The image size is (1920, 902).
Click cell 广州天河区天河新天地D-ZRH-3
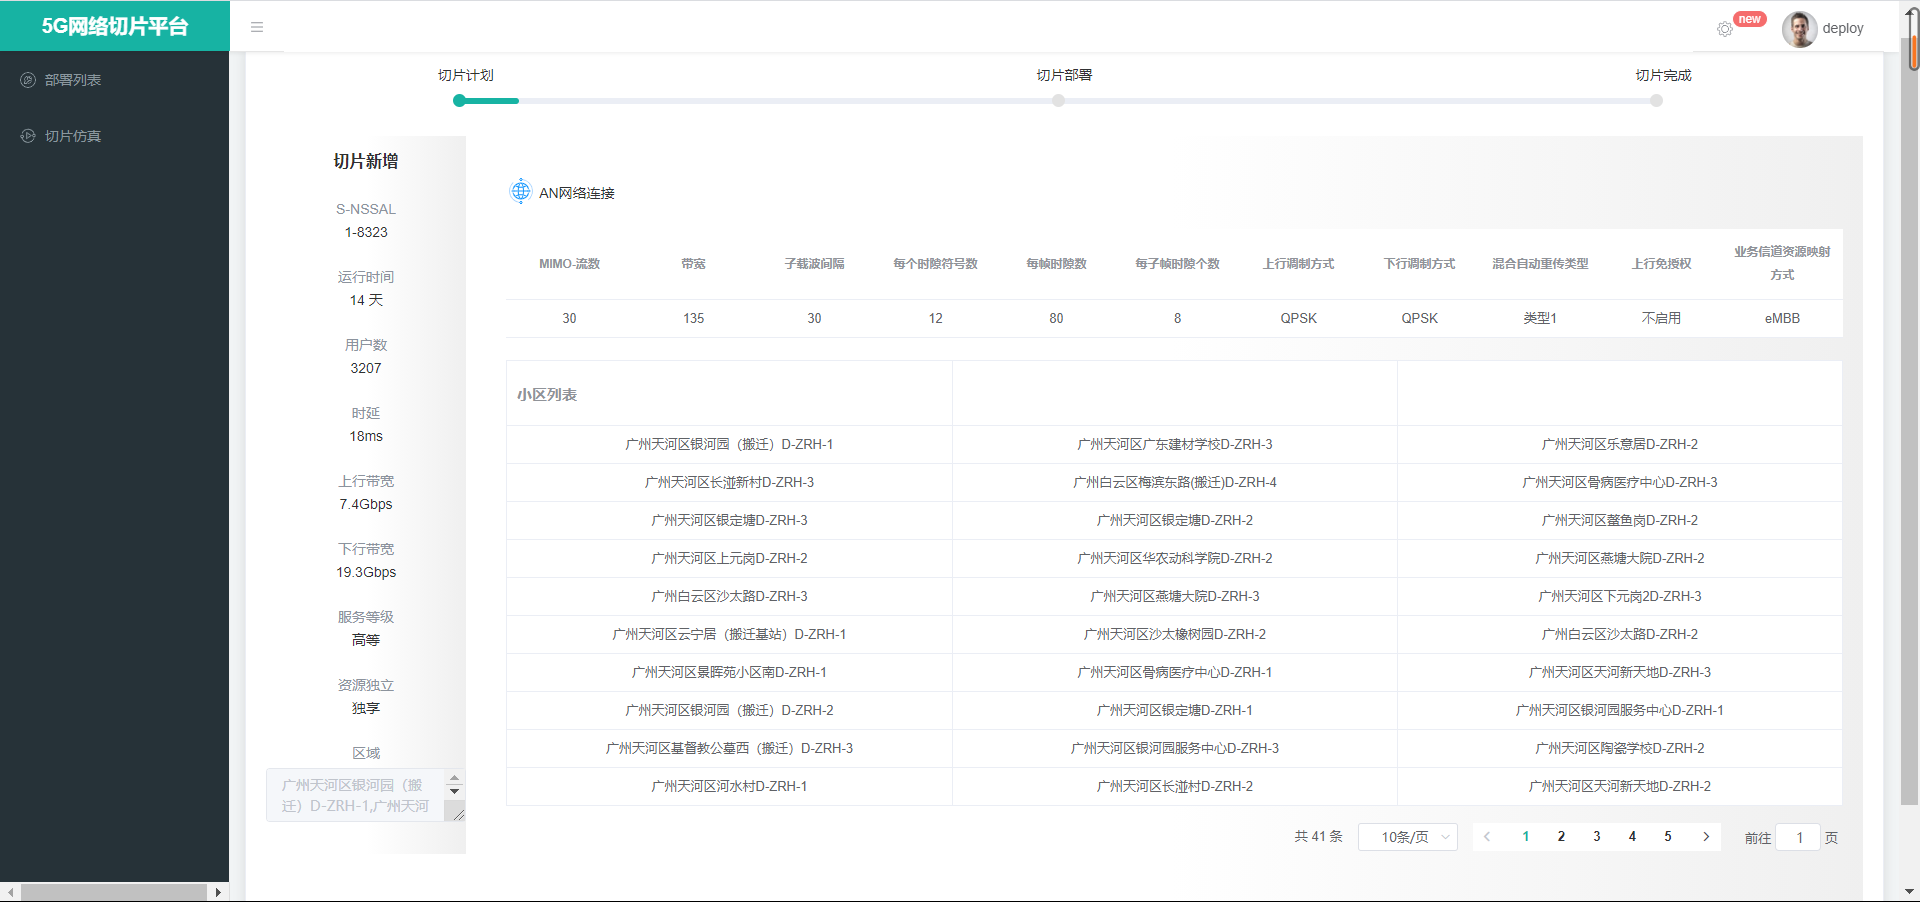click(1619, 672)
